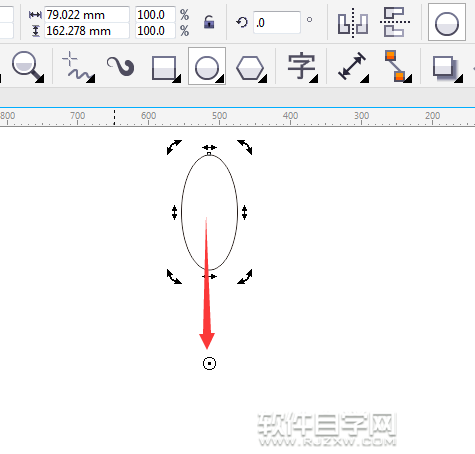Open the Polygon tool flyout arrow
The height and width of the screenshot is (454, 475).
pos(263,79)
